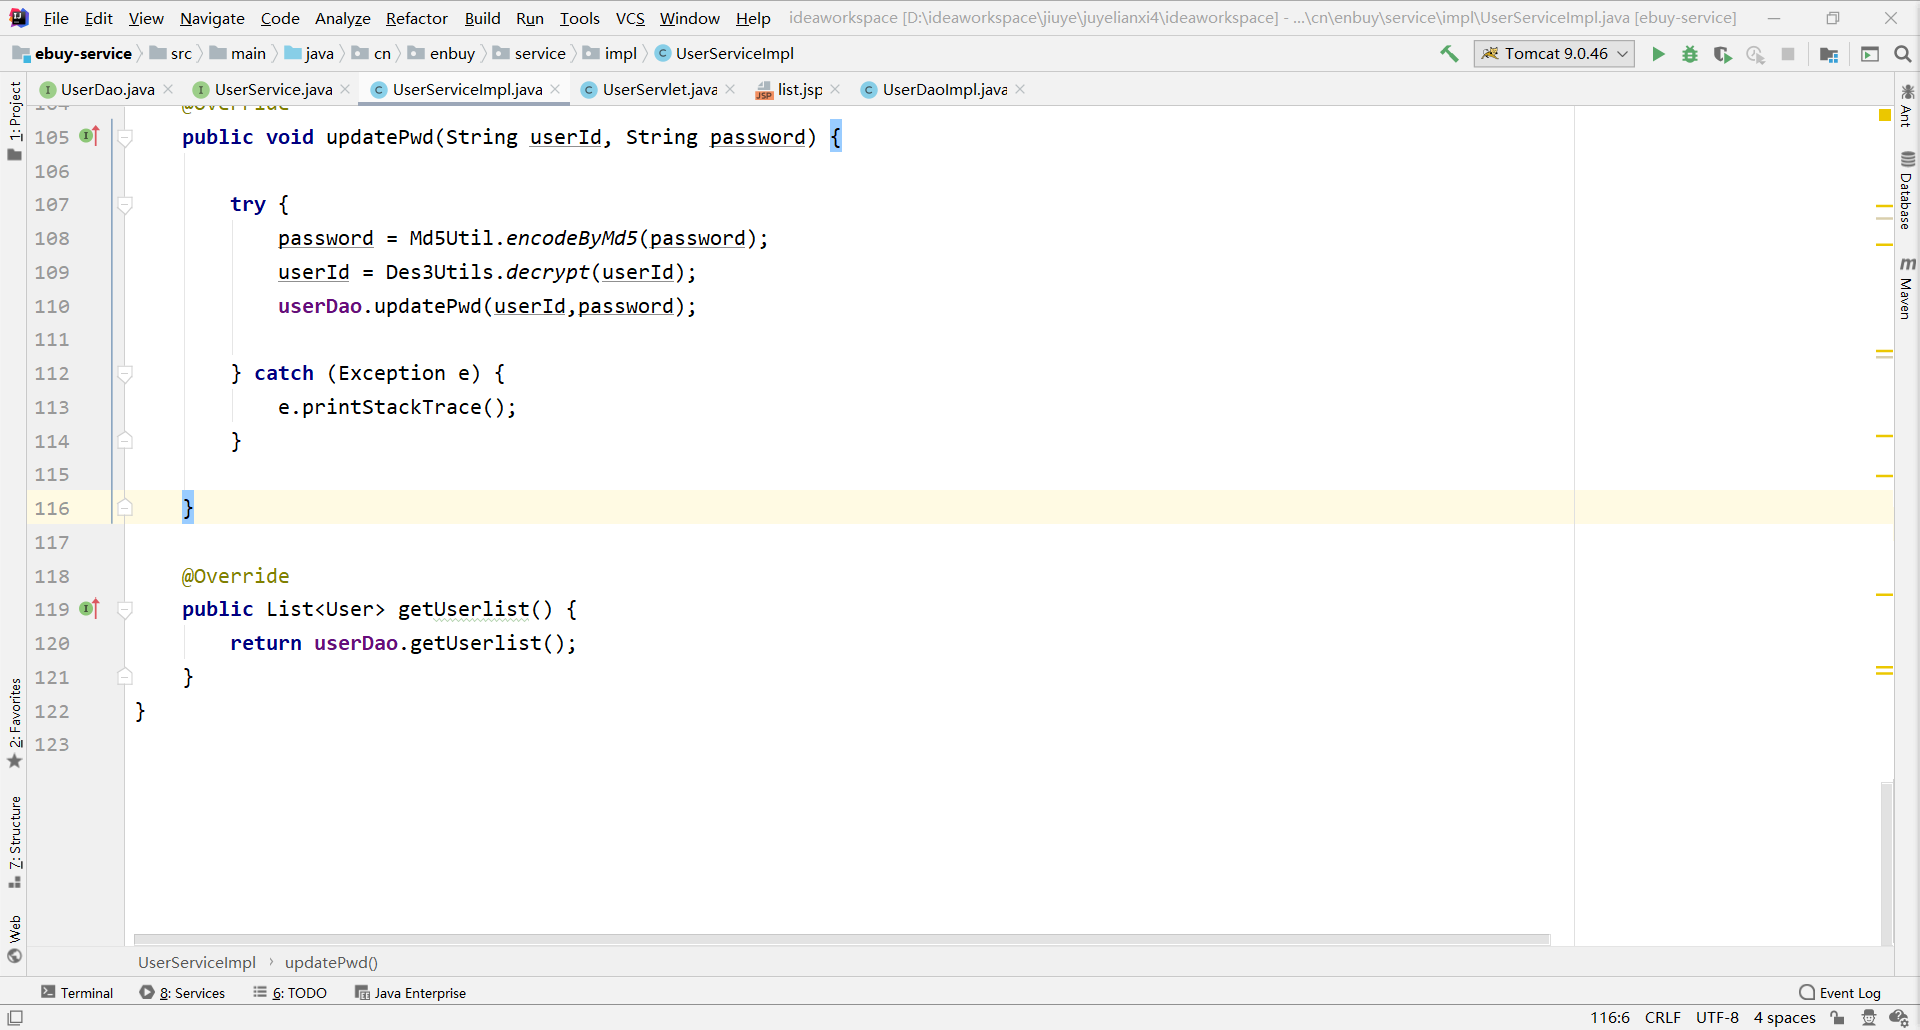This screenshot has height=1030, width=1920.
Task: Click the fold end marker on line 114
Action: click(125, 440)
